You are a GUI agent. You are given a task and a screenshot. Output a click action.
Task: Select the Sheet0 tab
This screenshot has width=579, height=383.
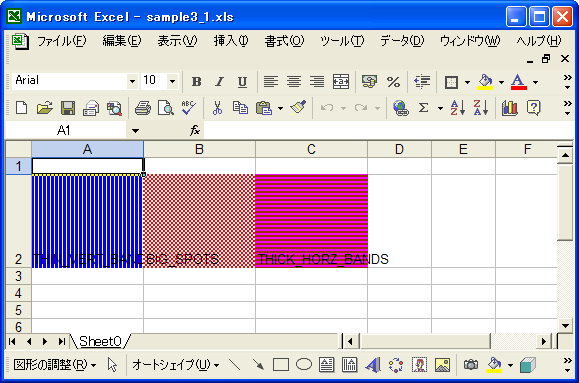100,341
